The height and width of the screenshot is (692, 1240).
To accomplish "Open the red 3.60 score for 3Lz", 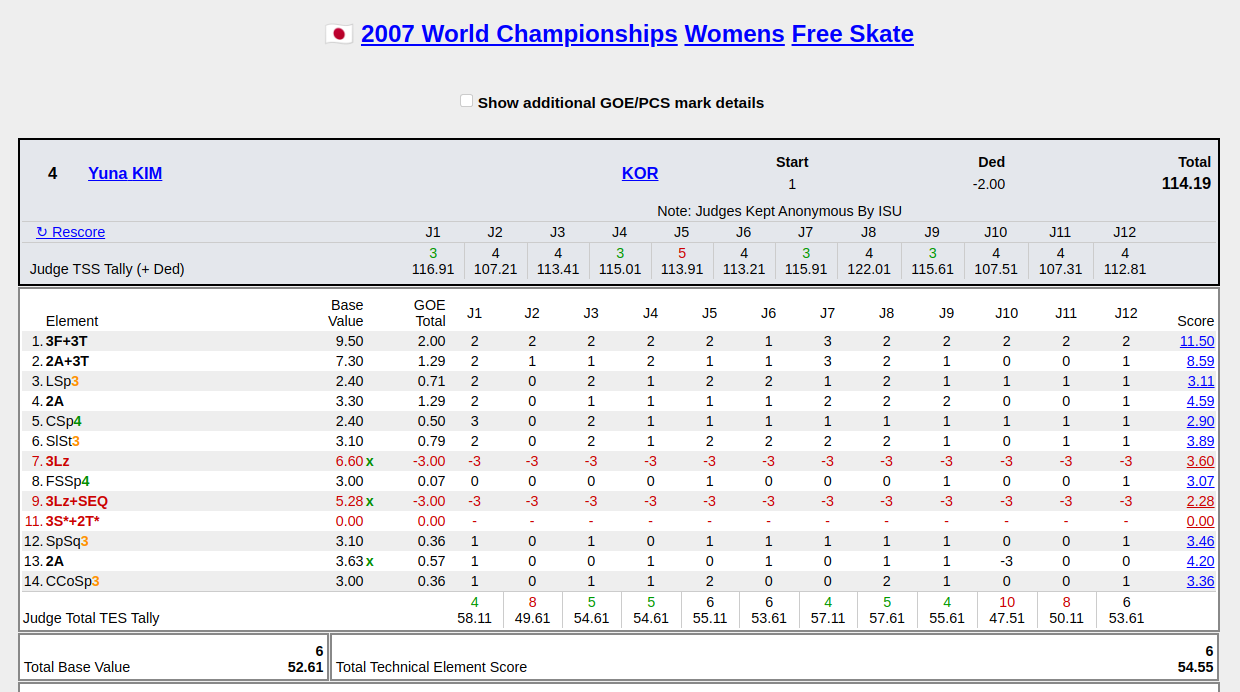I will (1200, 461).
